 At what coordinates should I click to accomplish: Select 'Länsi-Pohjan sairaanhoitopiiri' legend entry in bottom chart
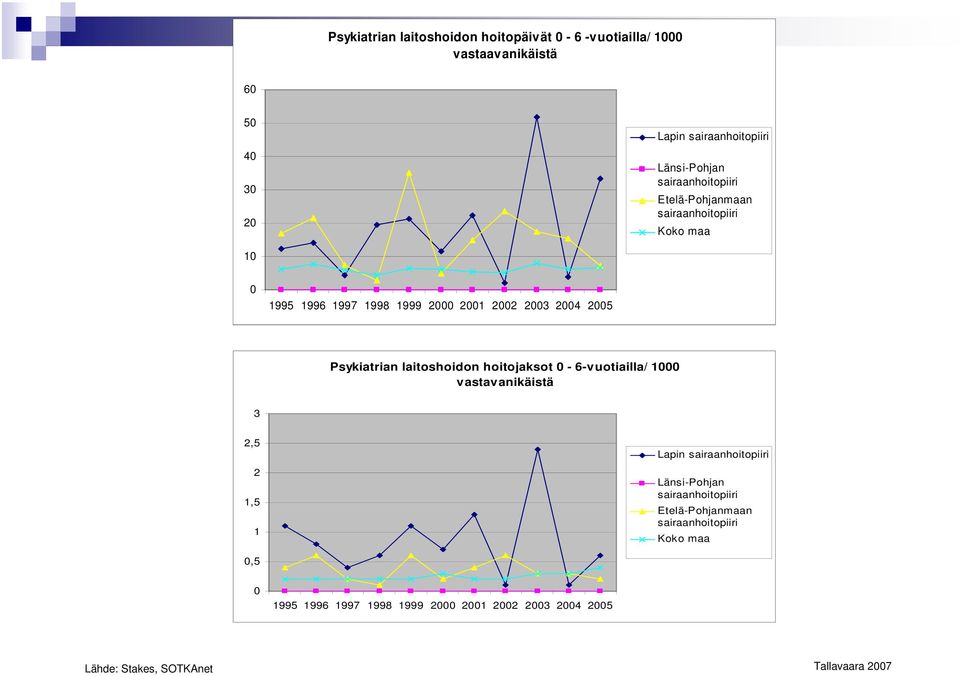coord(684,489)
